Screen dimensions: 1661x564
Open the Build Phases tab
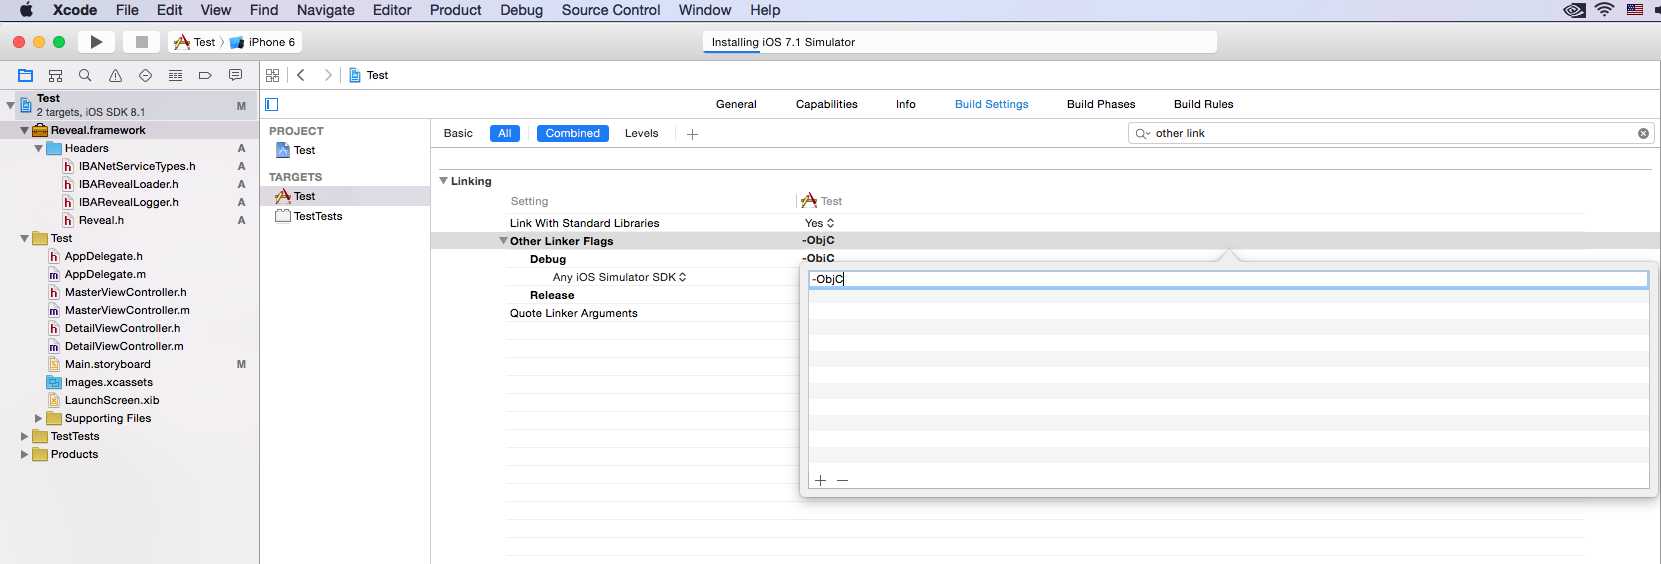(x=1101, y=104)
